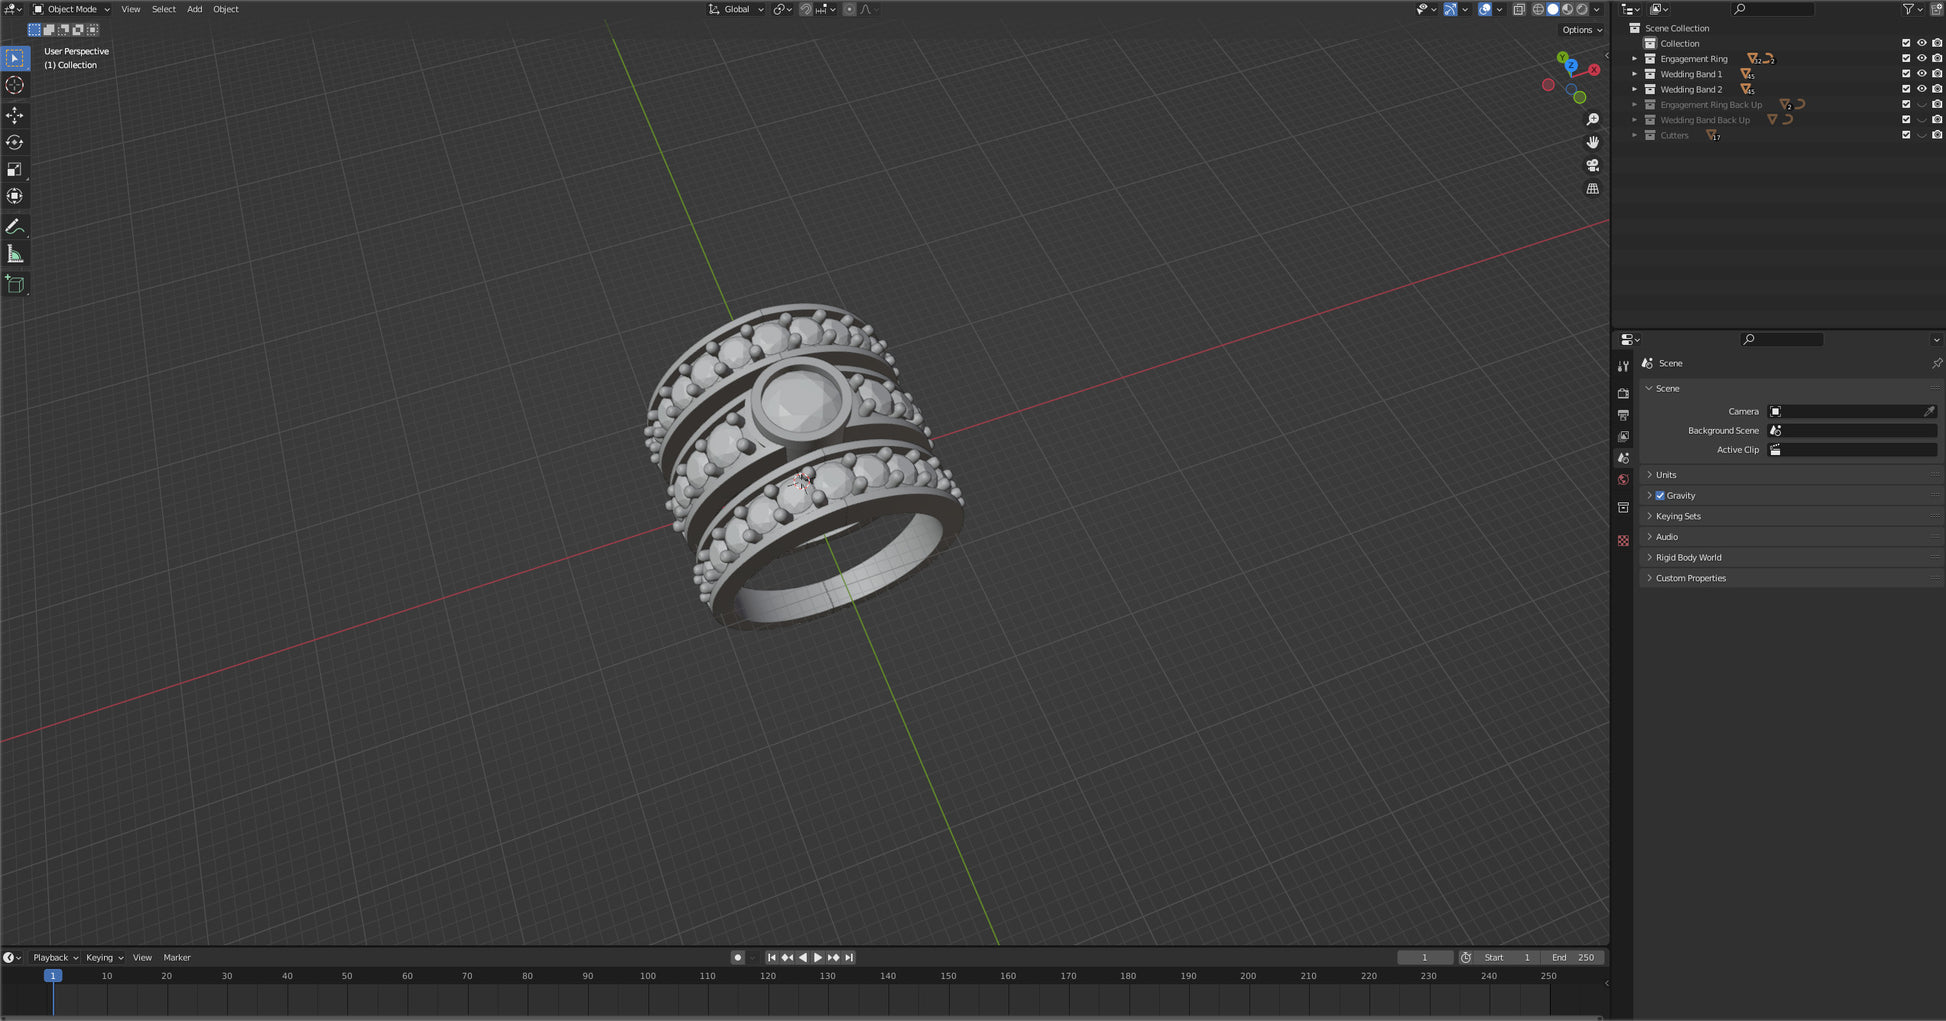Switch to solid viewport shading
Screen dimensions: 1946x1021
tap(1553, 9)
